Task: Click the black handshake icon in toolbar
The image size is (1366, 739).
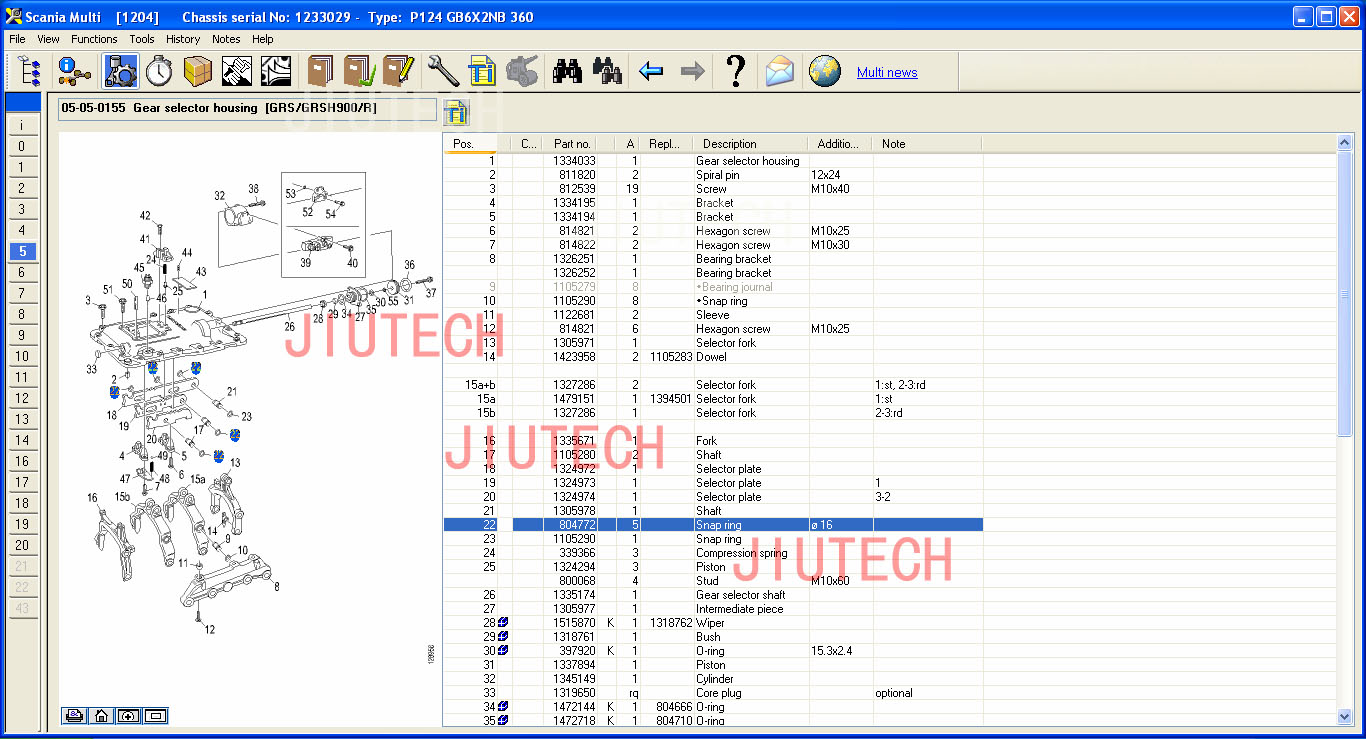Action: [x=237, y=71]
